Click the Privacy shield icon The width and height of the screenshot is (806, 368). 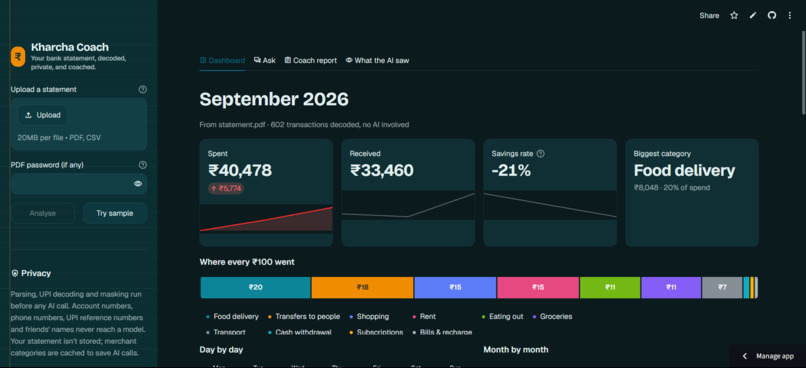coord(15,273)
